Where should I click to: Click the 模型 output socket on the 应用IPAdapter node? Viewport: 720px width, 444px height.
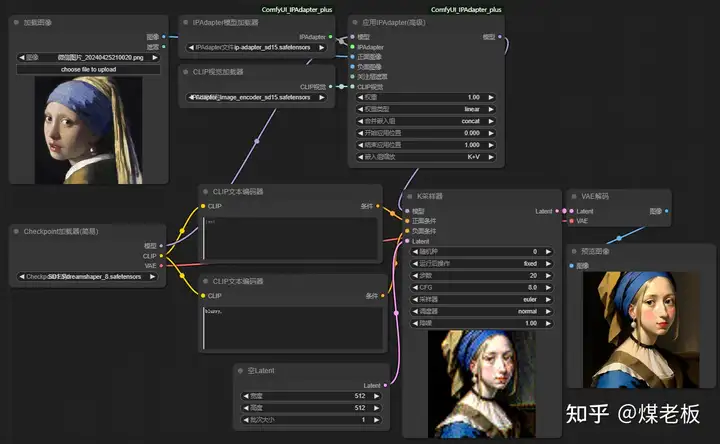[500, 37]
